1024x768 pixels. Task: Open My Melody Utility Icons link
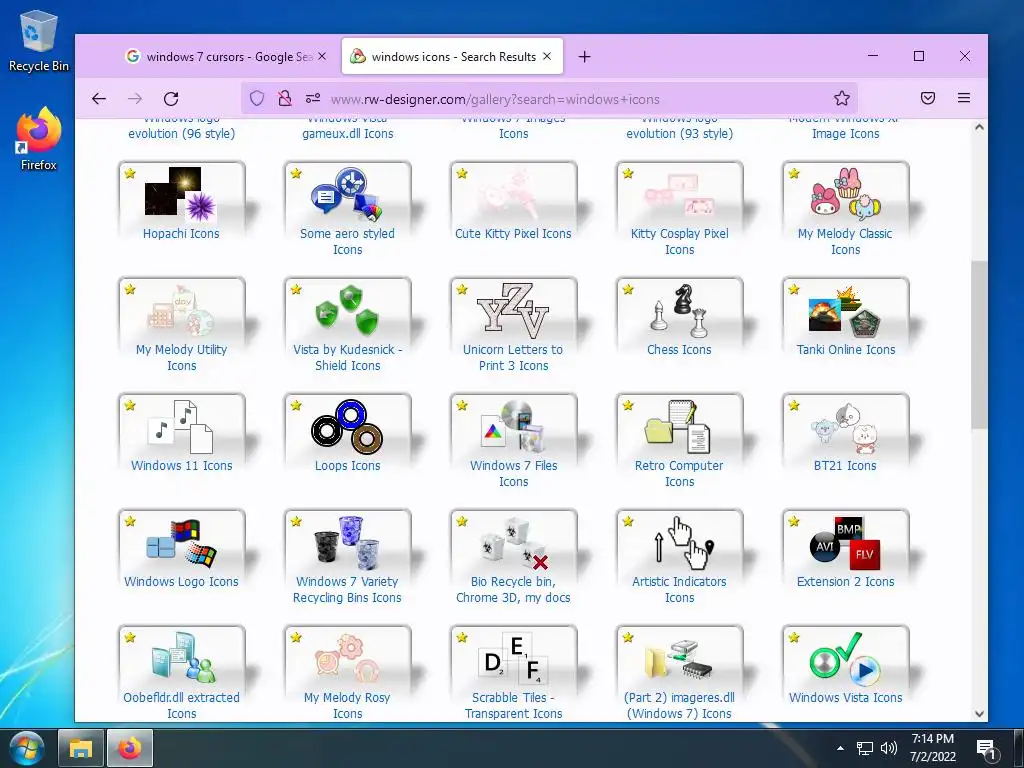pyautogui.click(x=182, y=357)
